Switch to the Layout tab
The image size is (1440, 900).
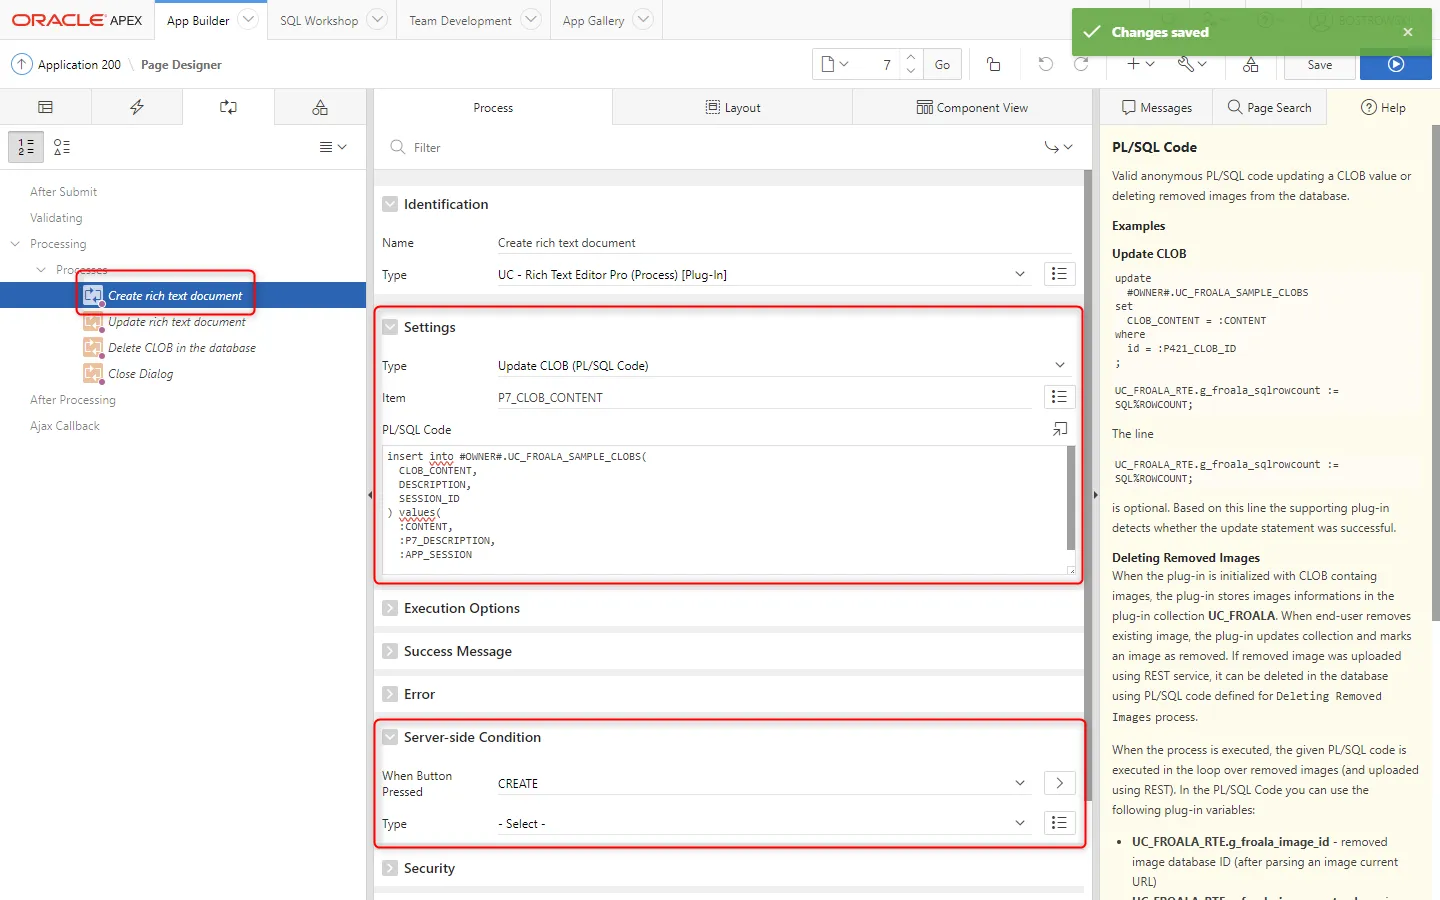pos(732,108)
